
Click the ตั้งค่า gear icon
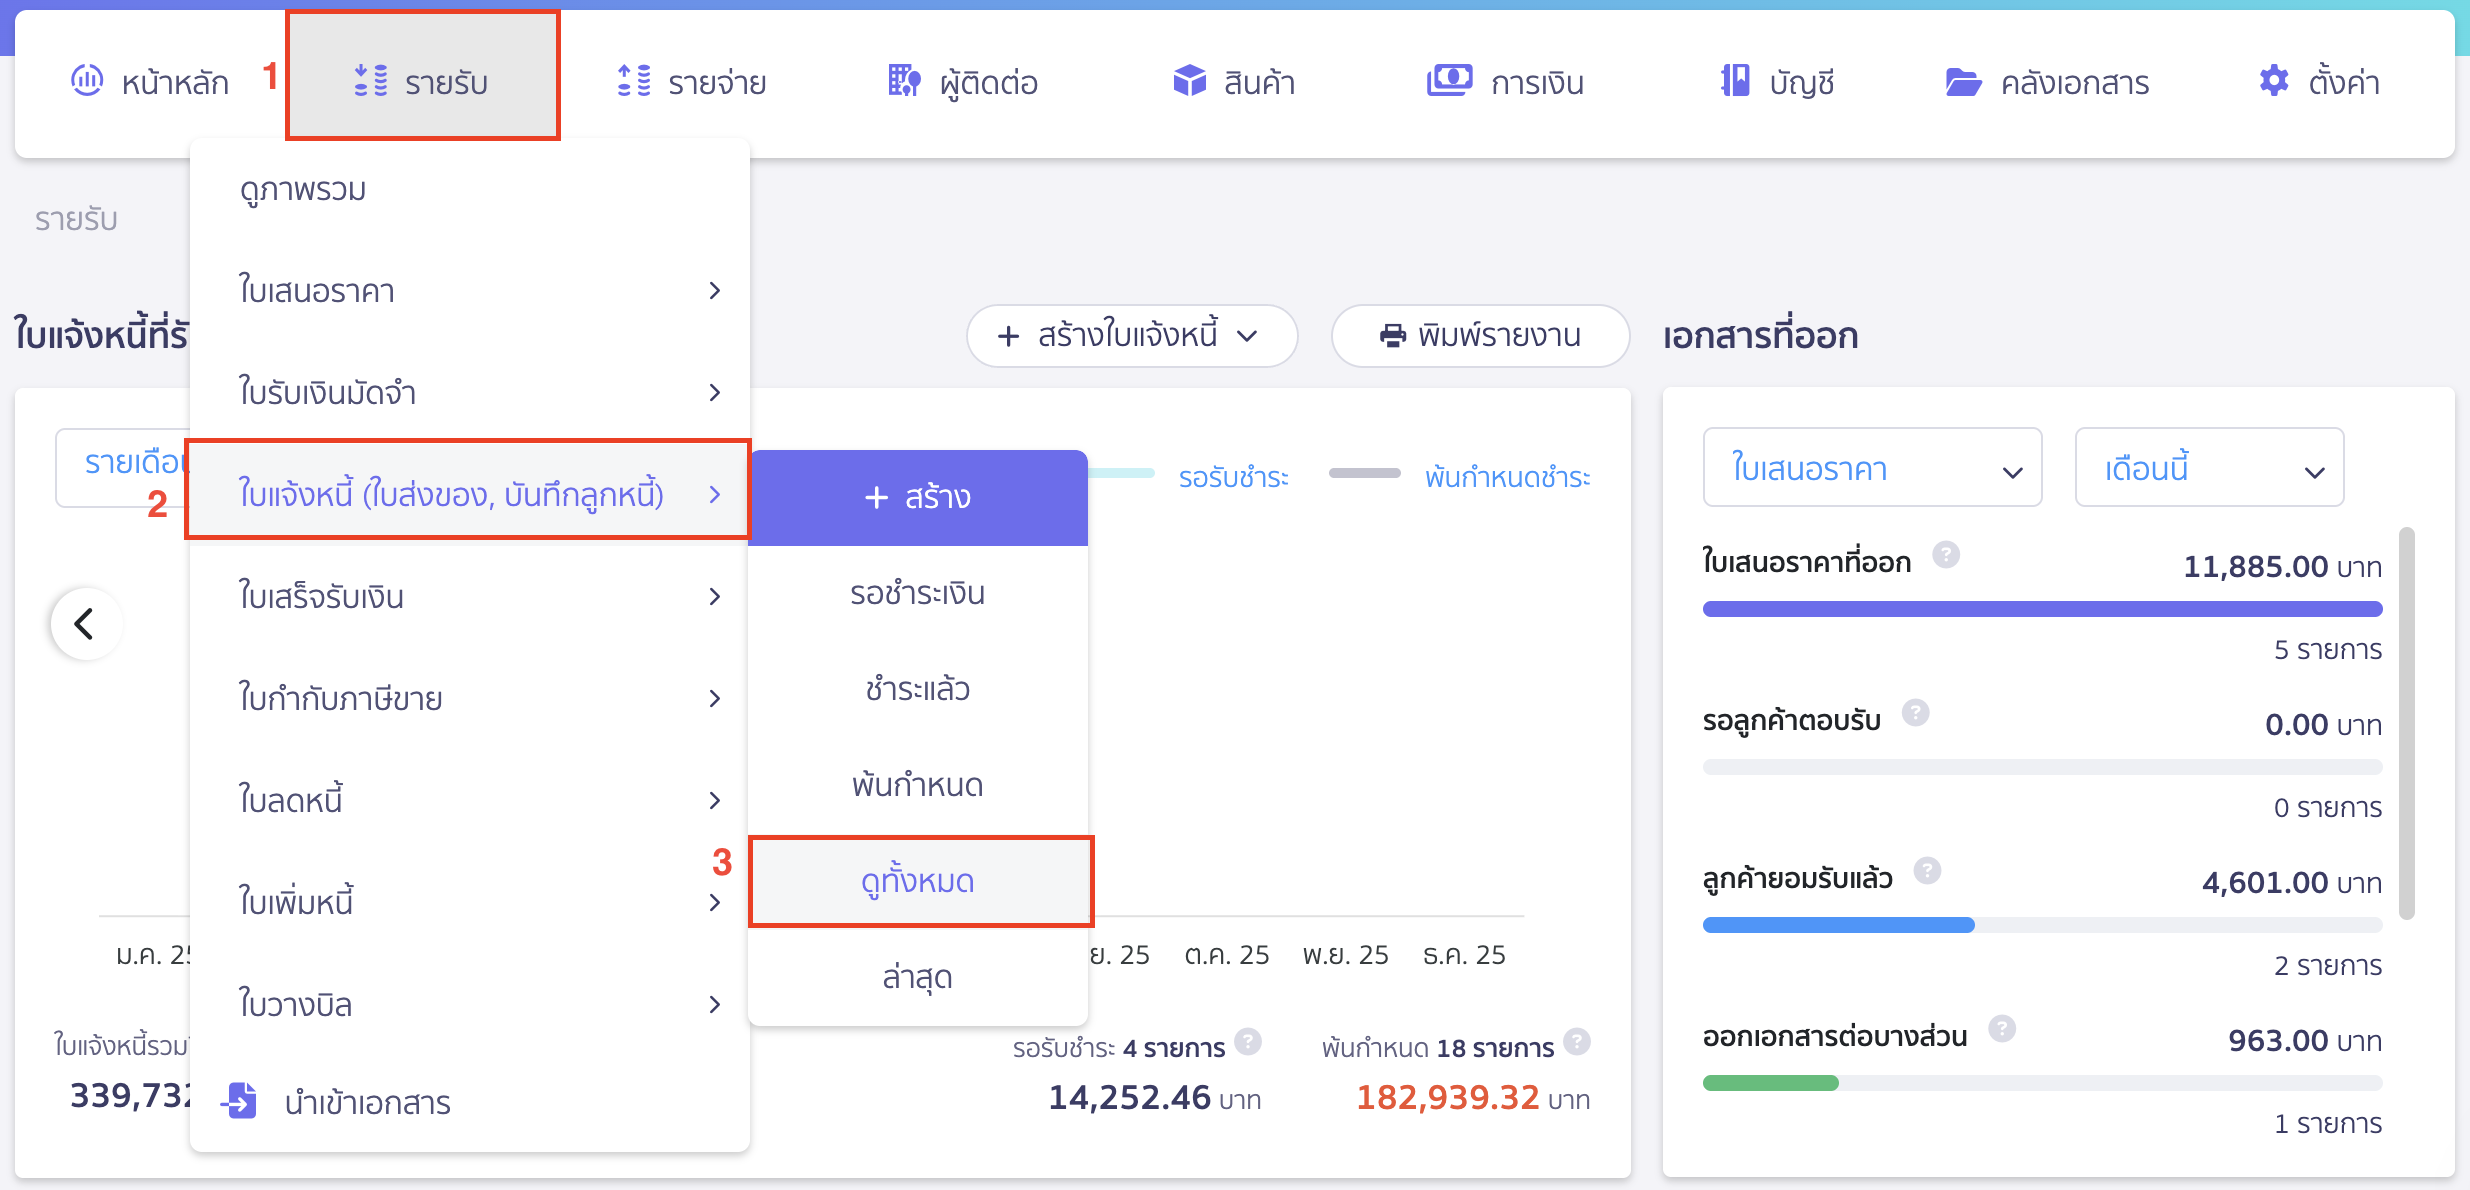[2274, 80]
